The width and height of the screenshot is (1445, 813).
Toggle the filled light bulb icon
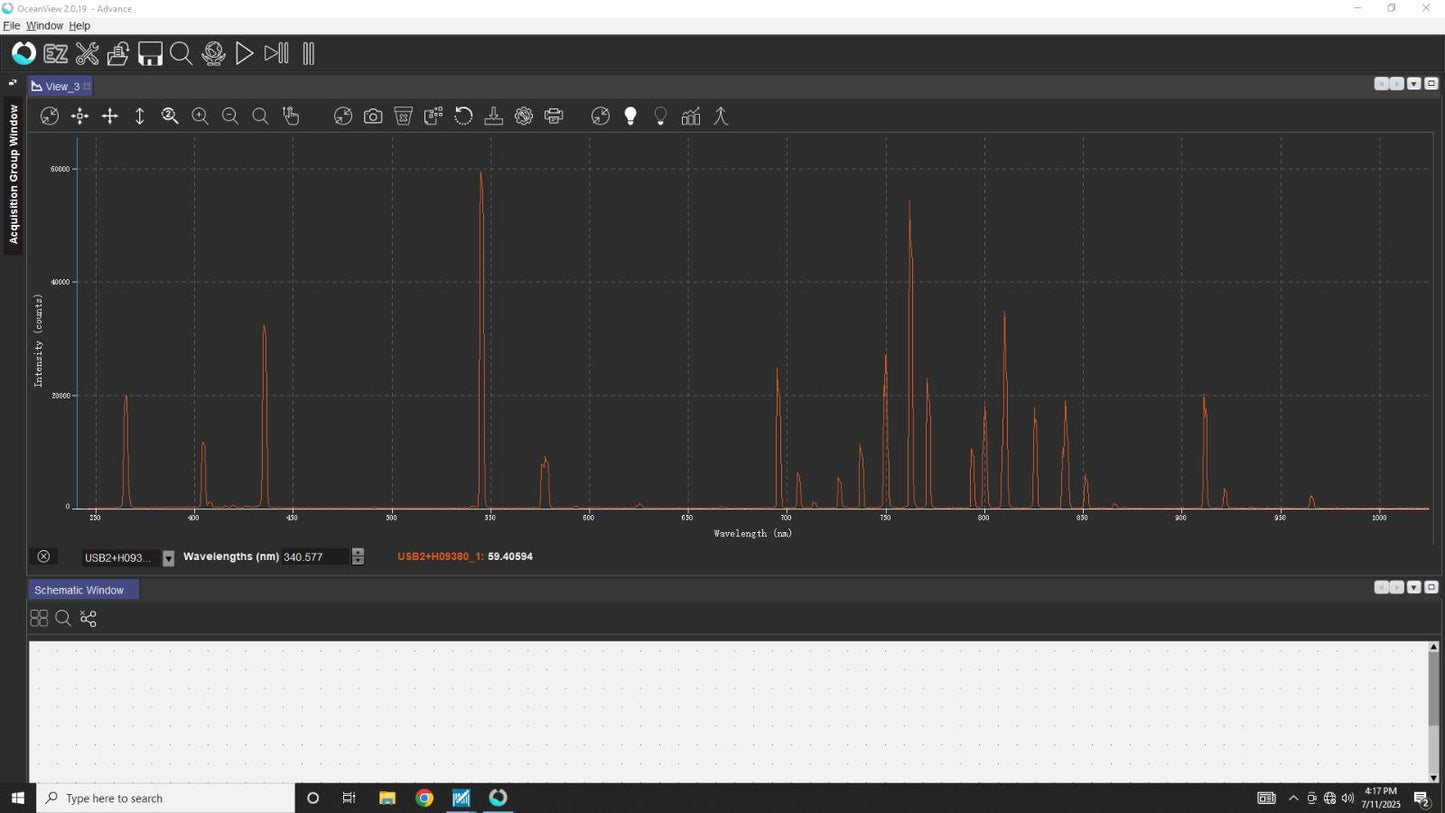630,117
